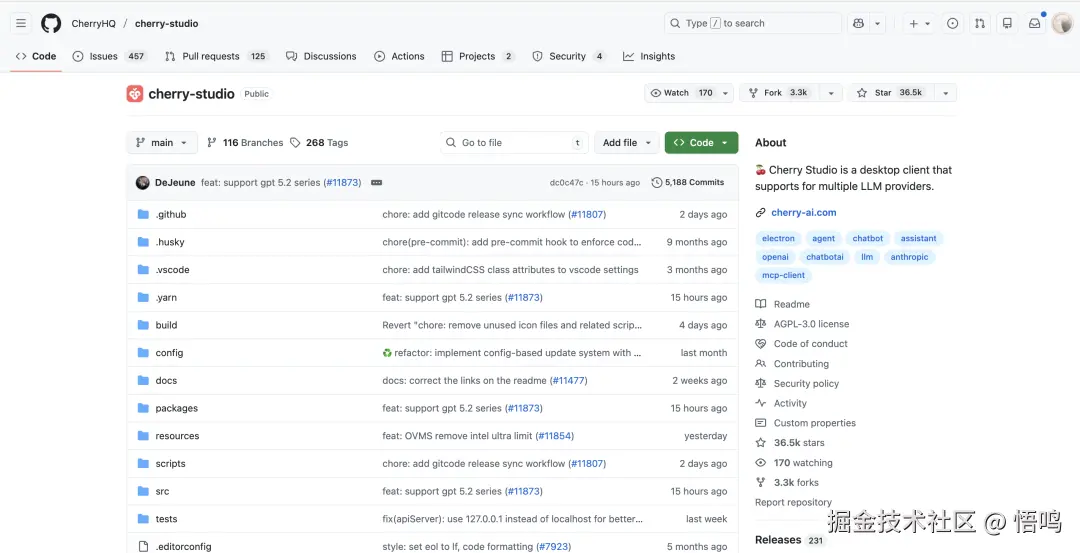
Task: Switch to the Actions tab
Action: coord(399,56)
